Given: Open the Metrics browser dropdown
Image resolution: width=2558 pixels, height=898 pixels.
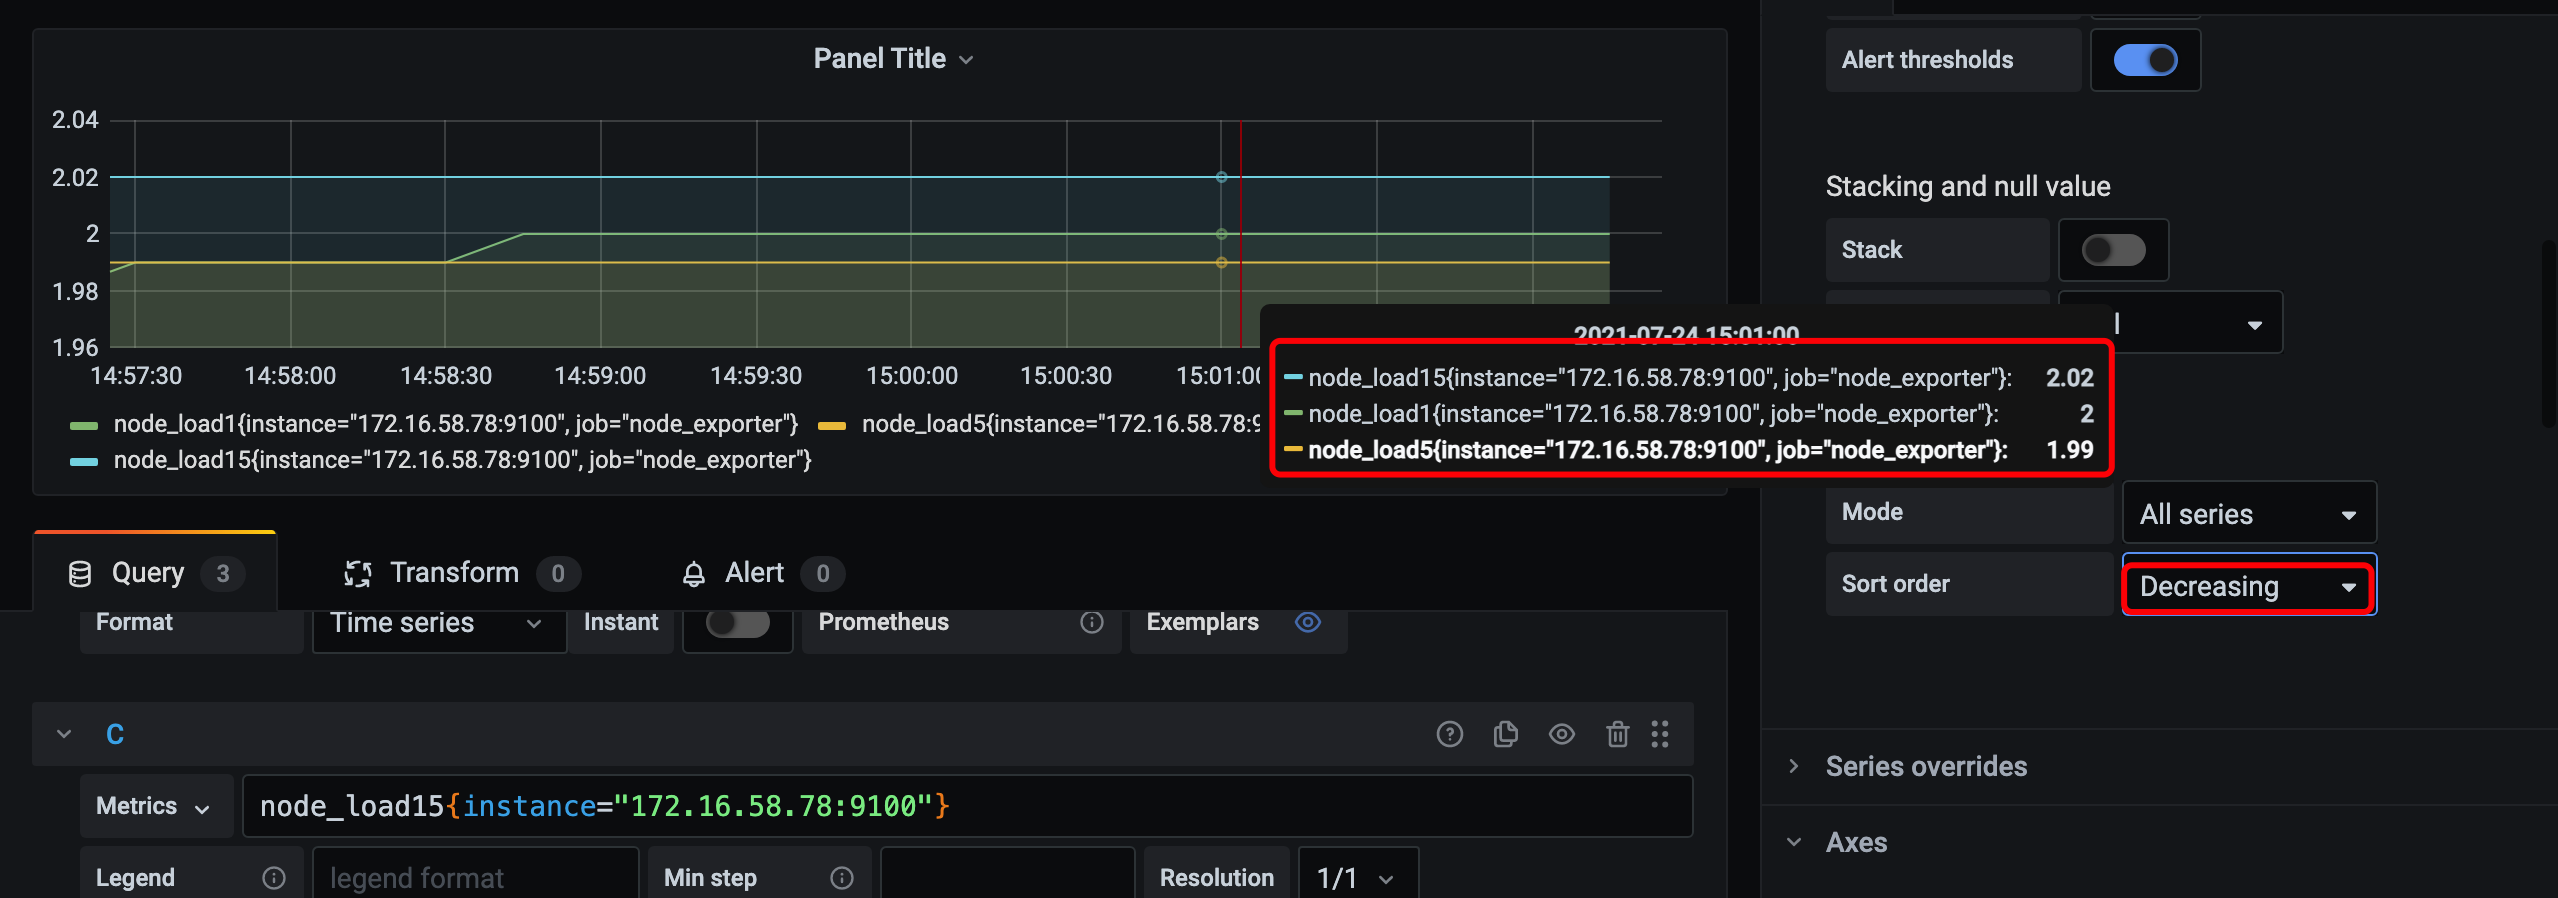Looking at the screenshot, I should tap(155, 806).
